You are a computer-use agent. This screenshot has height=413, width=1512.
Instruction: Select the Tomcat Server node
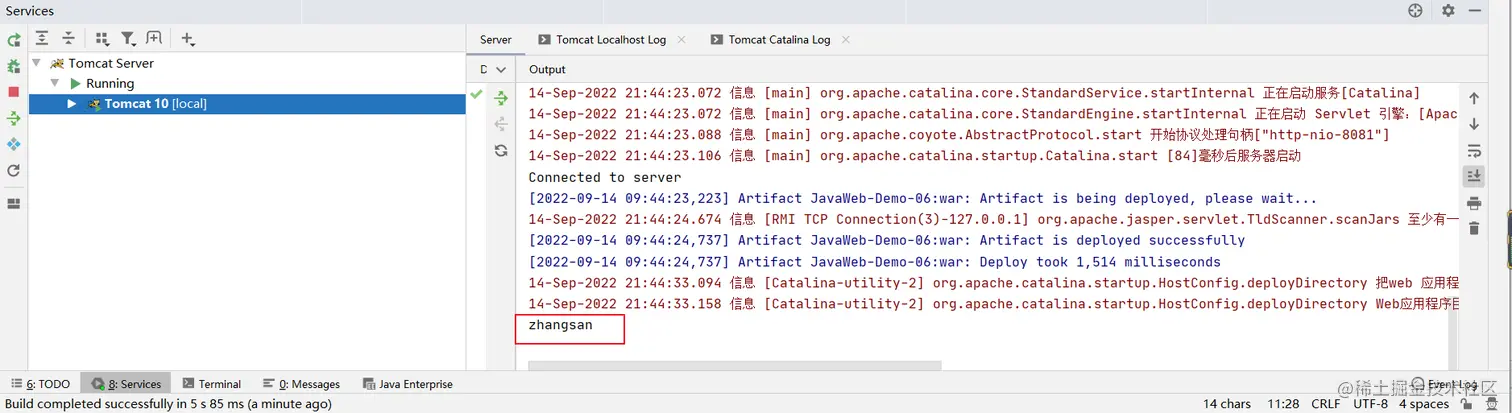click(111, 63)
